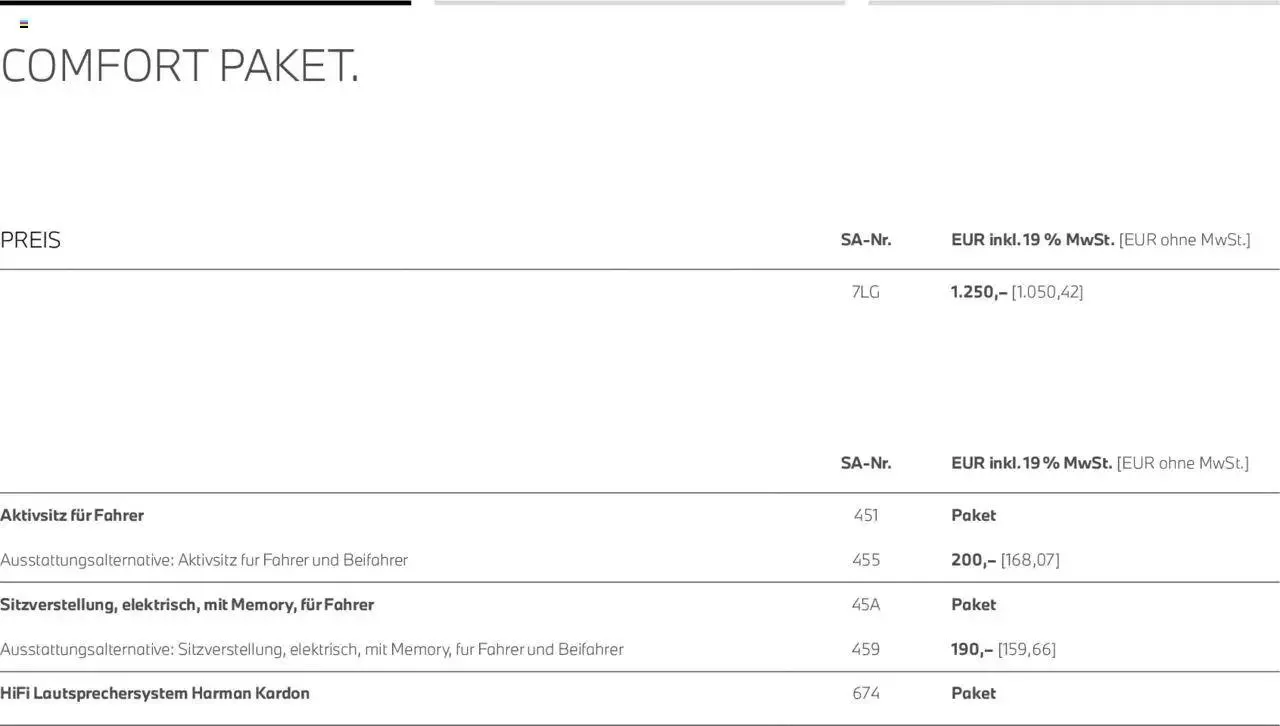The image size is (1280, 726).
Task: Click the 1.250,– package price
Action: [979, 292]
